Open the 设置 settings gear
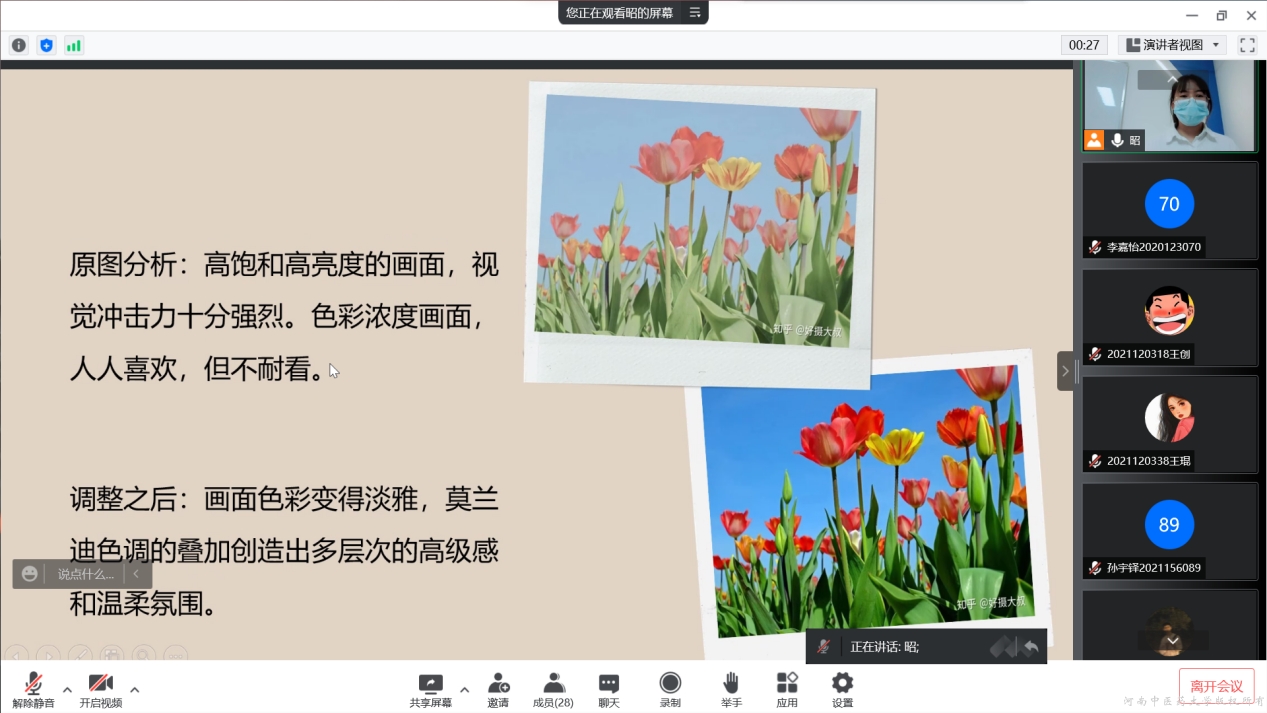The width and height of the screenshot is (1267, 713). (843, 688)
